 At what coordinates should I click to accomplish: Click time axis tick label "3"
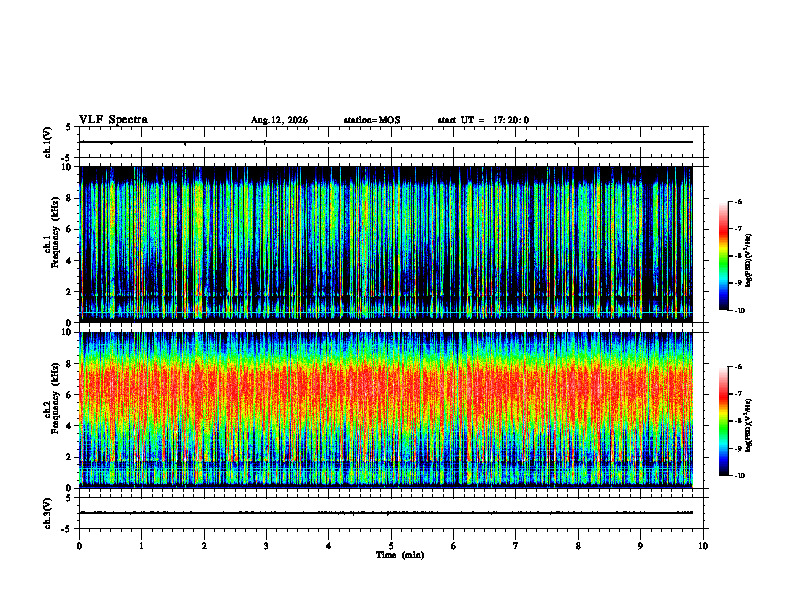266,546
